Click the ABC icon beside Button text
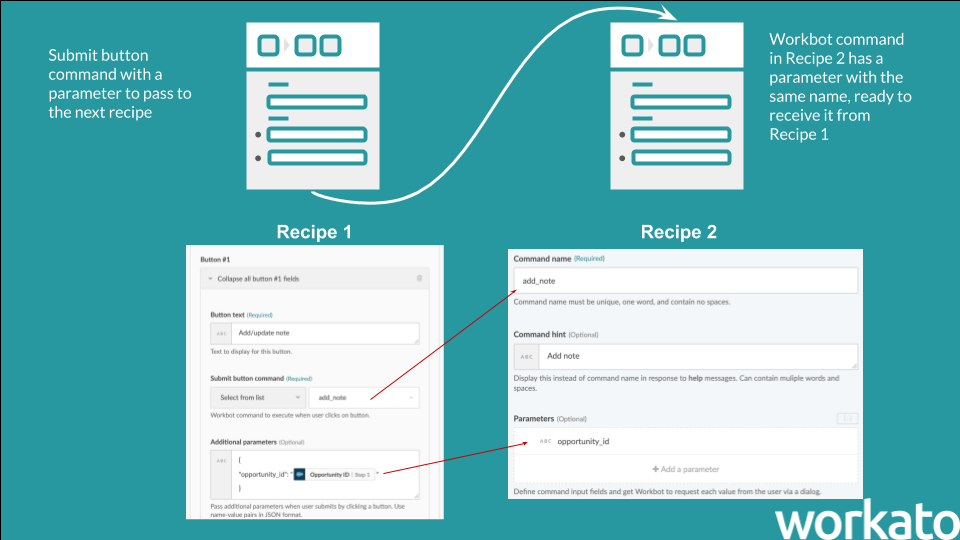 point(221,334)
